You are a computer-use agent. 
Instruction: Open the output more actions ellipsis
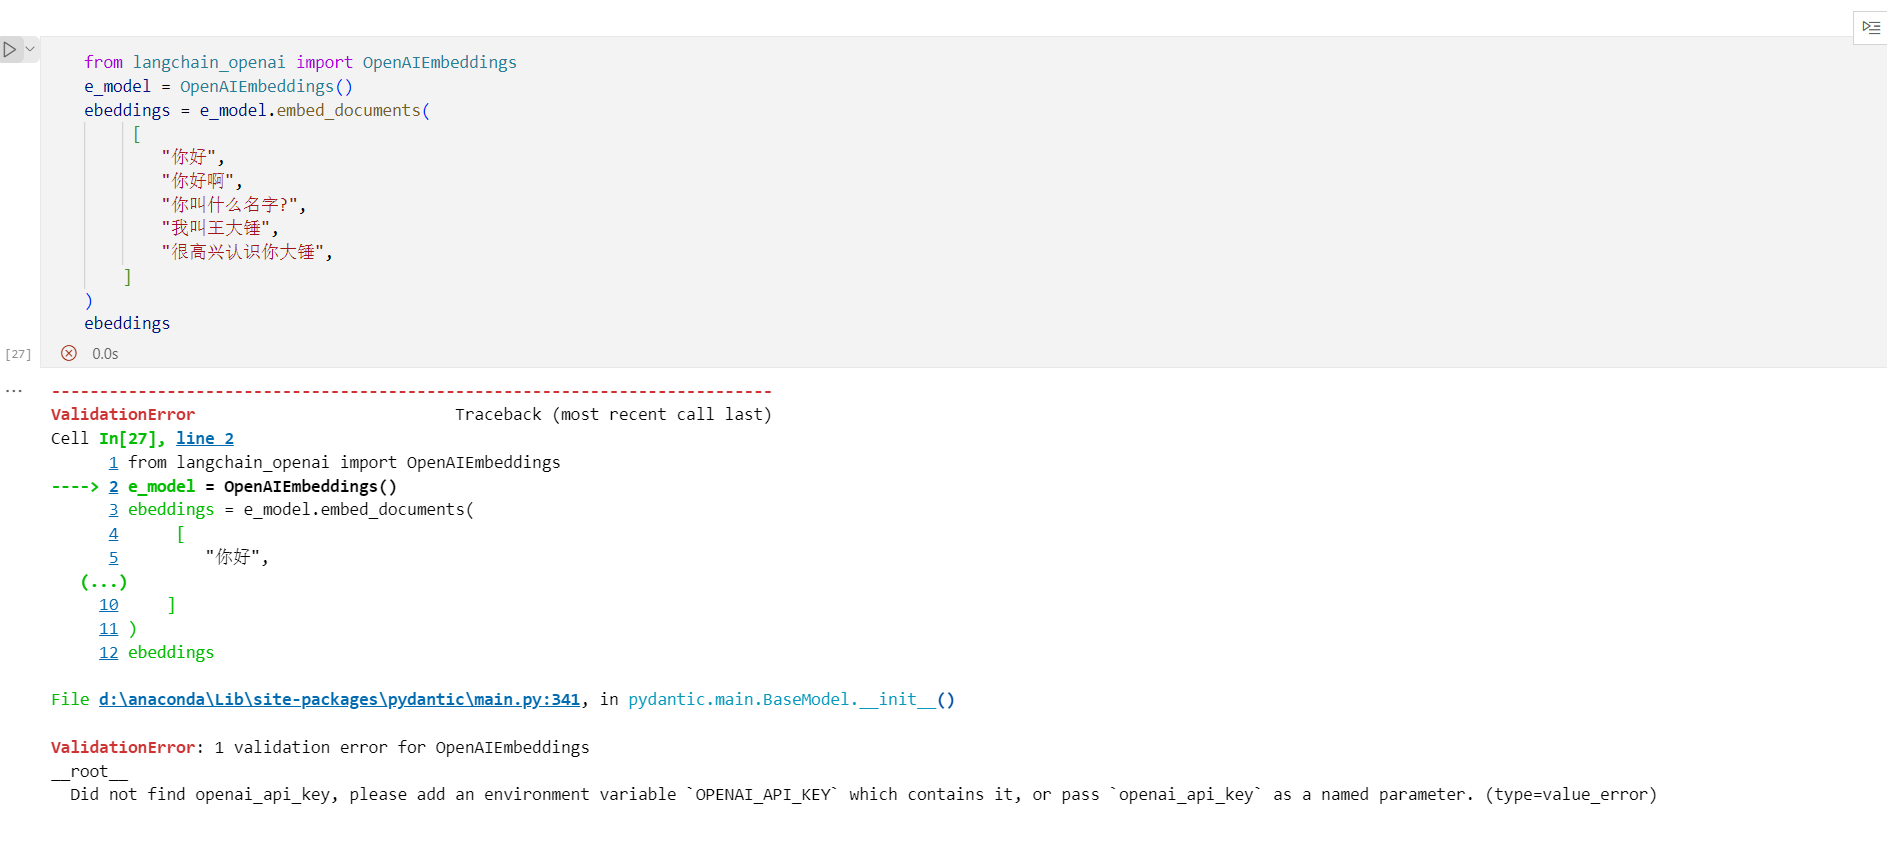pos(14,391)
